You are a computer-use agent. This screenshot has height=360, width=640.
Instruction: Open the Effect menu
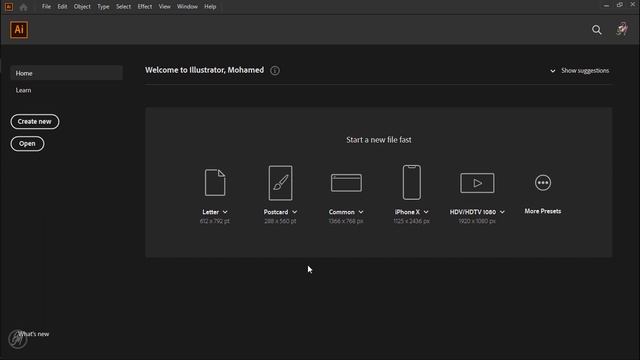click(x=144, y=7)
